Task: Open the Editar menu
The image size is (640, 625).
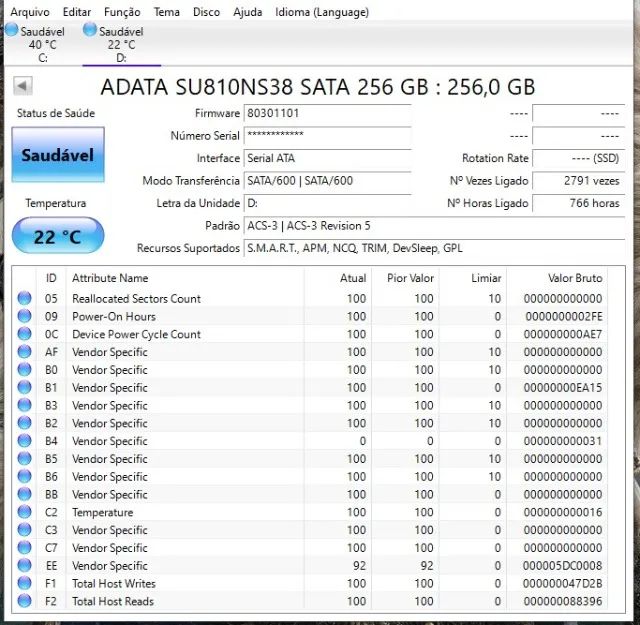Action: point(77,12)
